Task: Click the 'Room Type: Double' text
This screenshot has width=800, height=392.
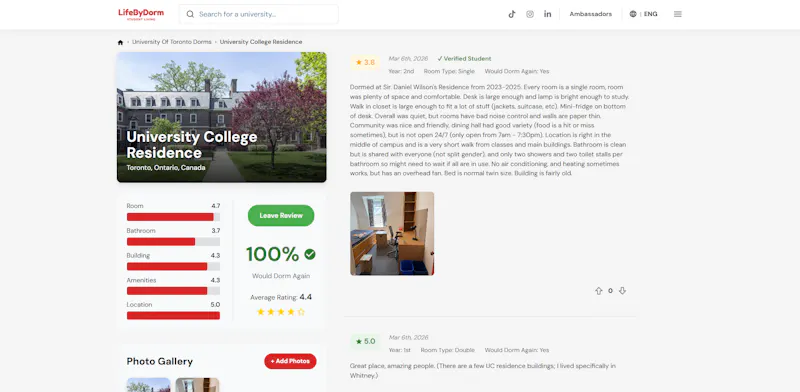Action: pos(447,351)
